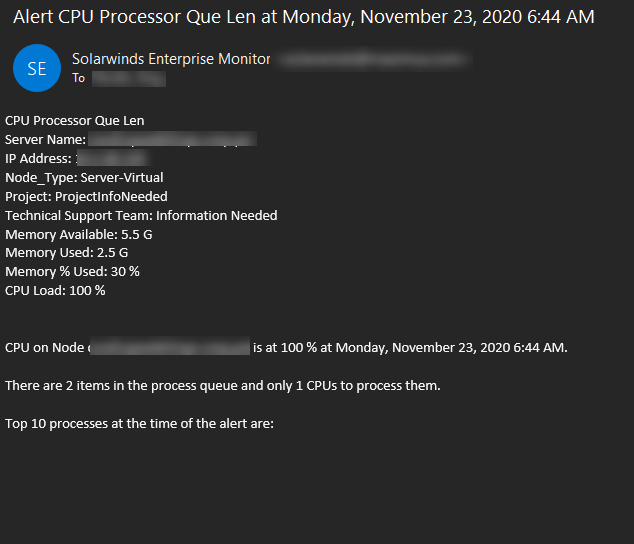Image resolution: width=634 pixels, height=544 pixels.
Task: Select the blurred server name value
Action: coord(172,139)
